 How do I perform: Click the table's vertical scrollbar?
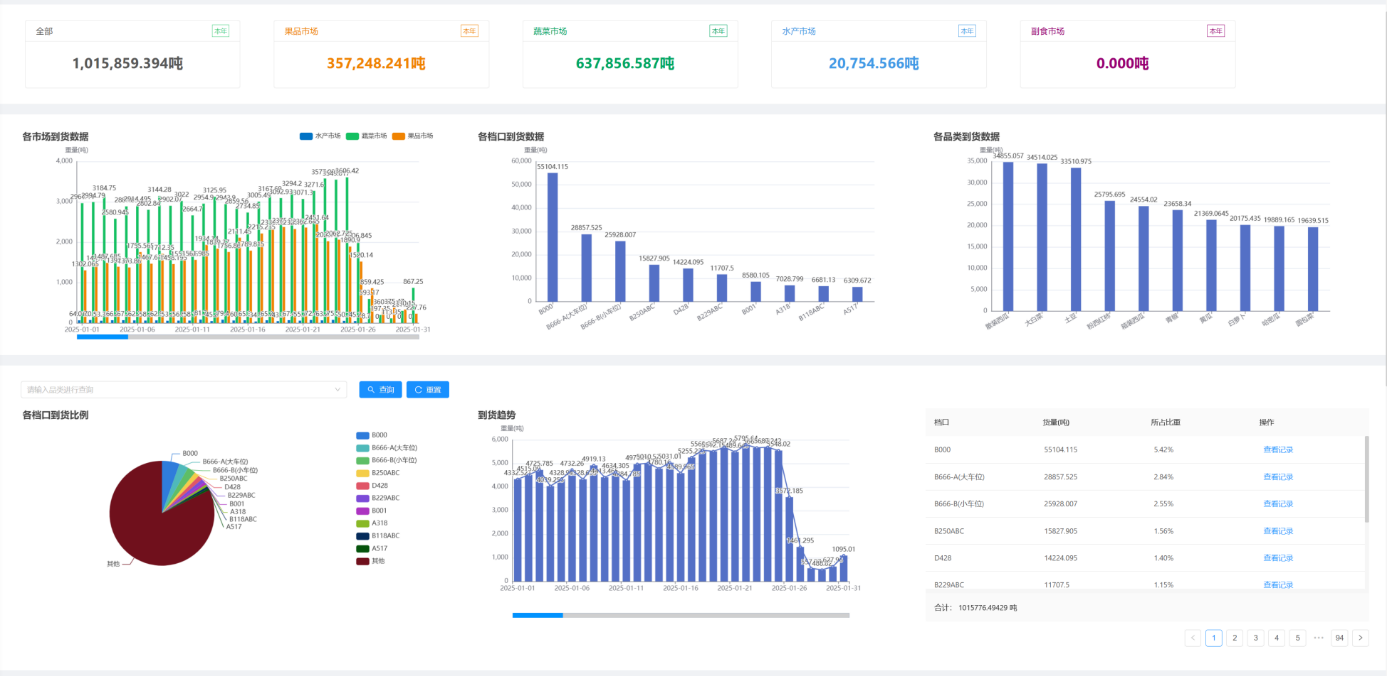1367,478
